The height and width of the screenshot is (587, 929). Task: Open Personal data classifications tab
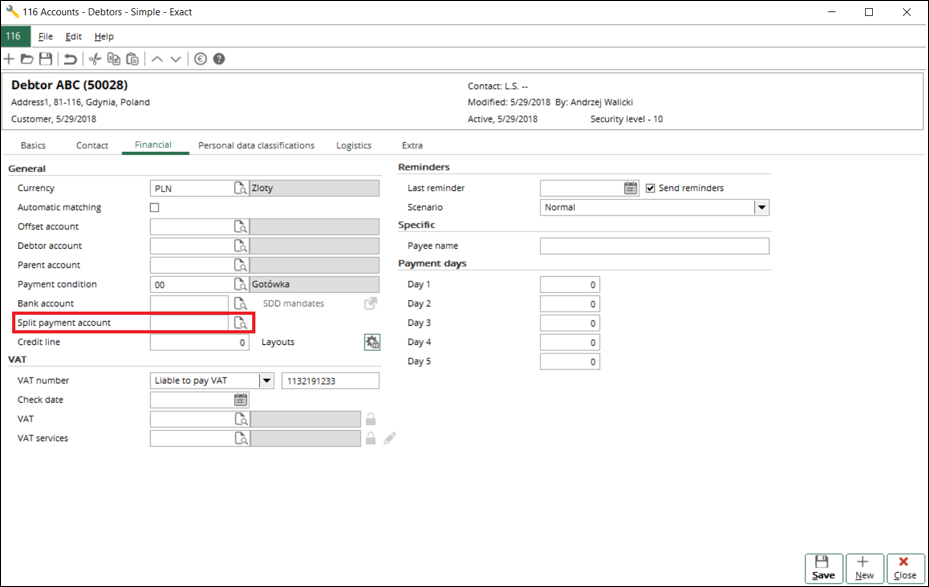point(256,145)
